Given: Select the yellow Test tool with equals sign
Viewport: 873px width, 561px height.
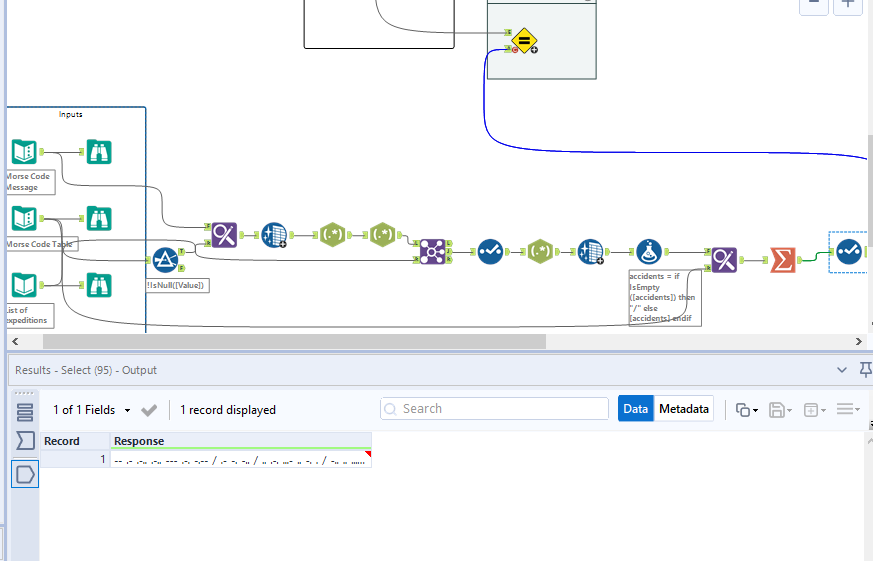Looking at the screenshot, I should 524,41.
